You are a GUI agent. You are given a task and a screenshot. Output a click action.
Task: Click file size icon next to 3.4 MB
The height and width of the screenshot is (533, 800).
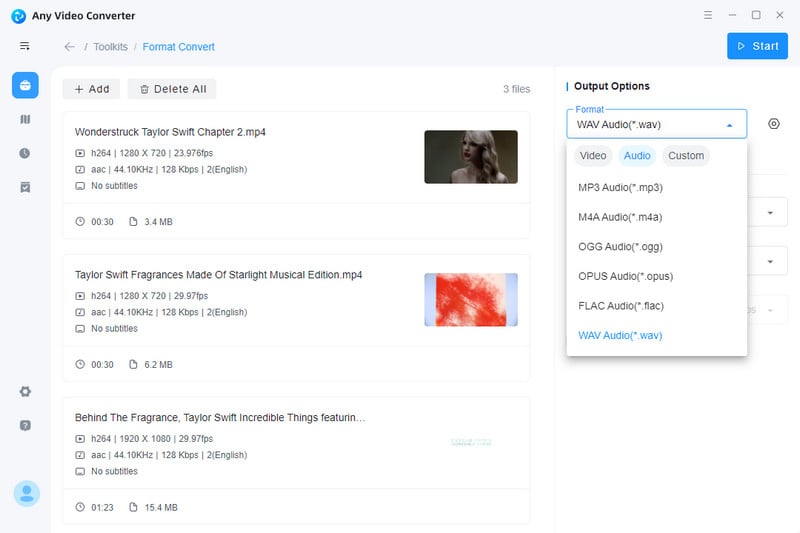point(133,221)
